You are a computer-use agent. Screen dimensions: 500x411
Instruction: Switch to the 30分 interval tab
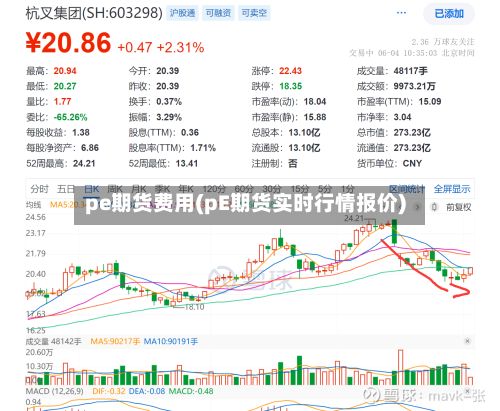272,189
